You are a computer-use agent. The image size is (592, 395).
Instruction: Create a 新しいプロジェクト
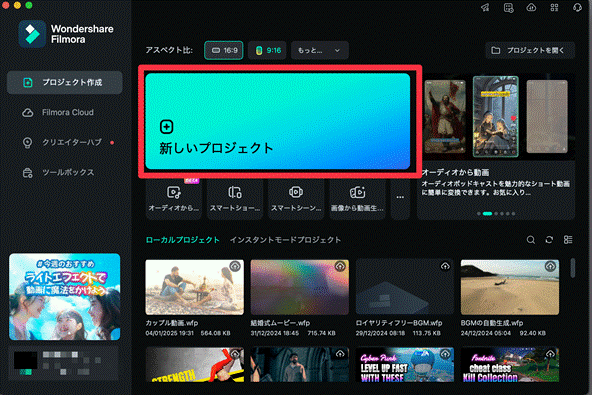pyautogui.click(x=278, y=121)
